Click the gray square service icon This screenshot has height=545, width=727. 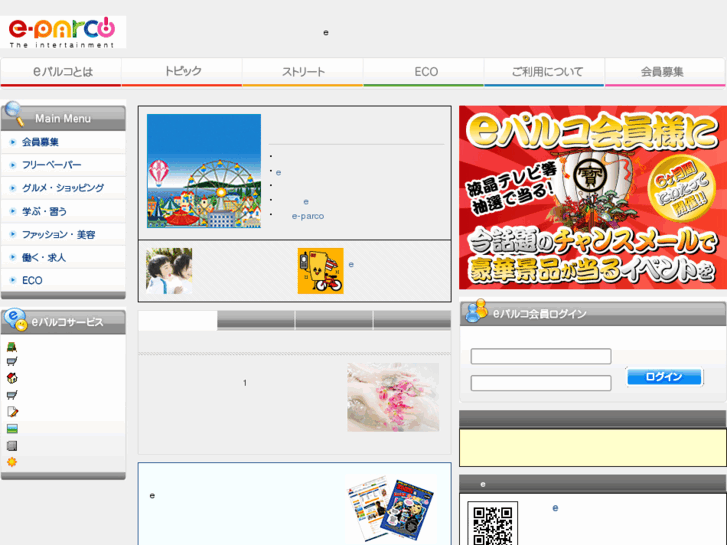(12, 446)
